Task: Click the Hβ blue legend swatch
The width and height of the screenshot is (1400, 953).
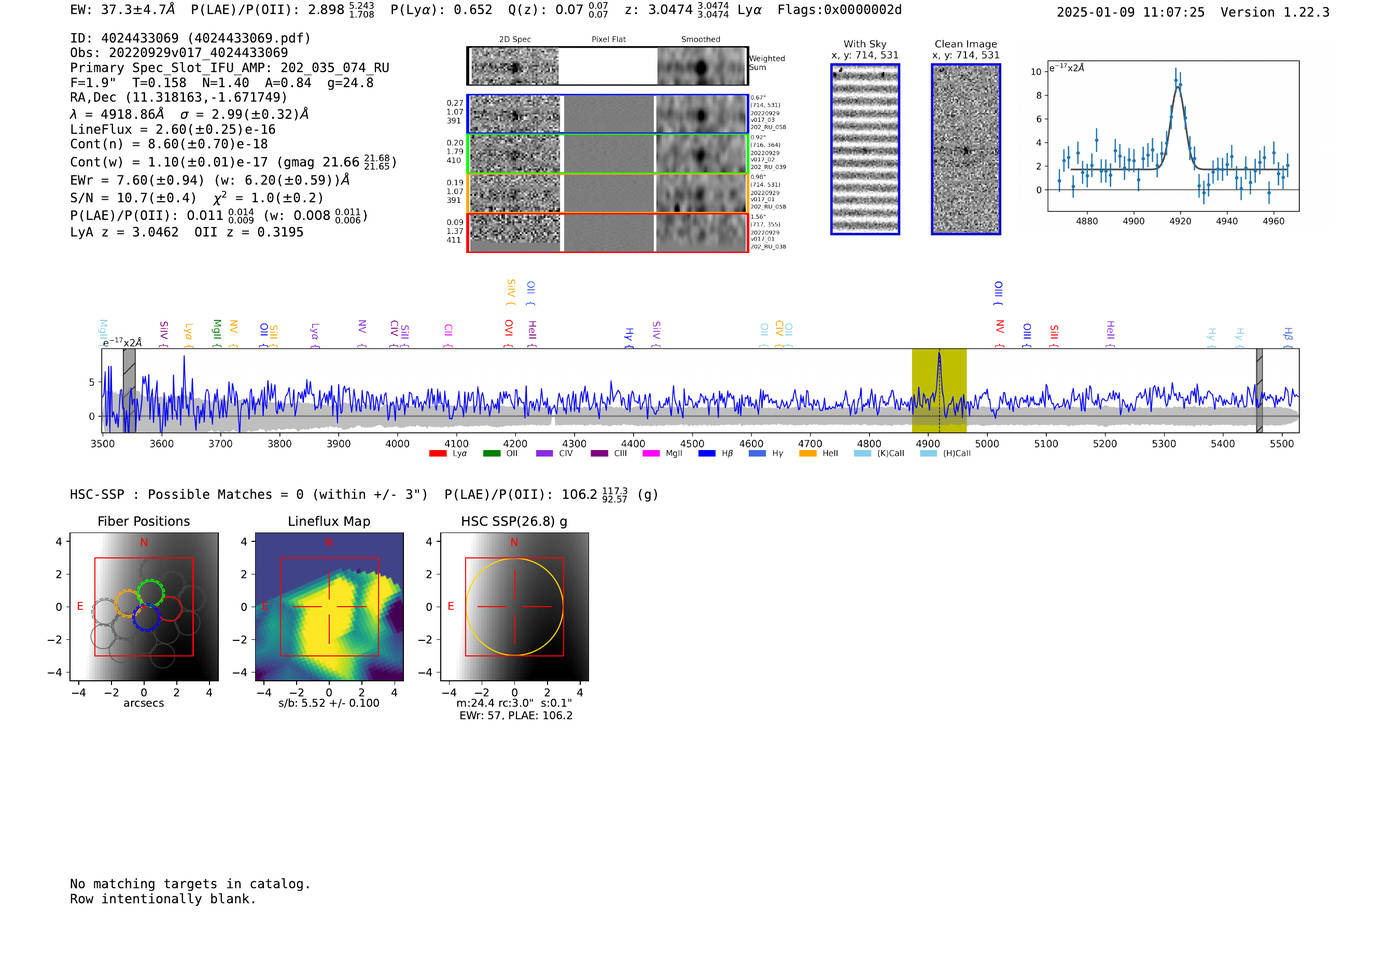Action: tap(707, 453)
